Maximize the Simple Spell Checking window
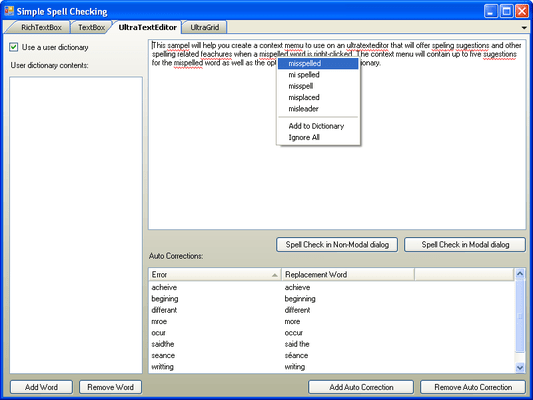 click(x=506, y=11)
